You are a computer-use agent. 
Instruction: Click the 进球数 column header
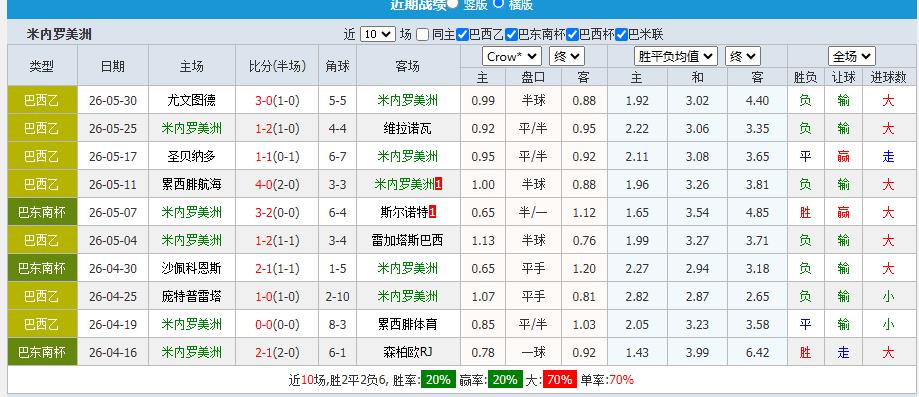point(889,77)
